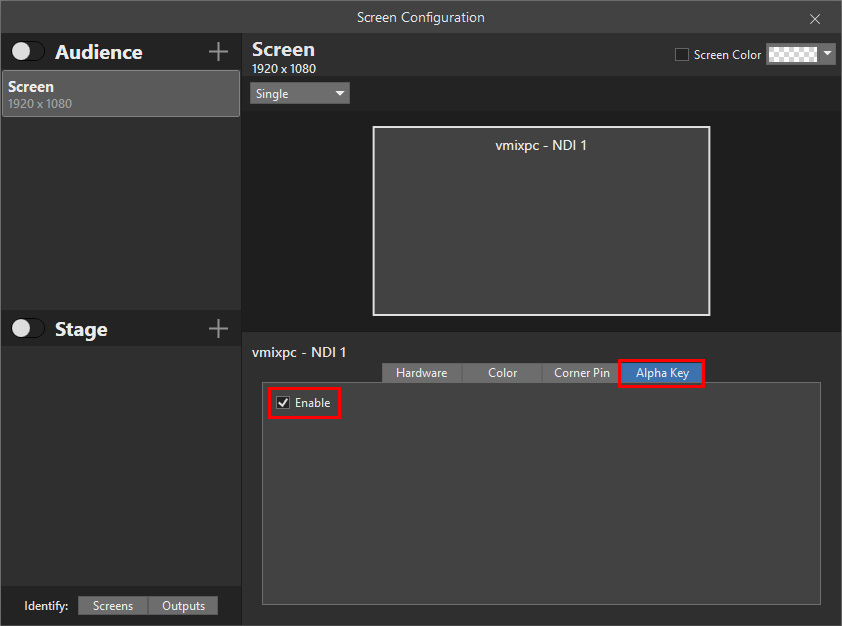Click the Screen name heading in right panel

point(283,50)
